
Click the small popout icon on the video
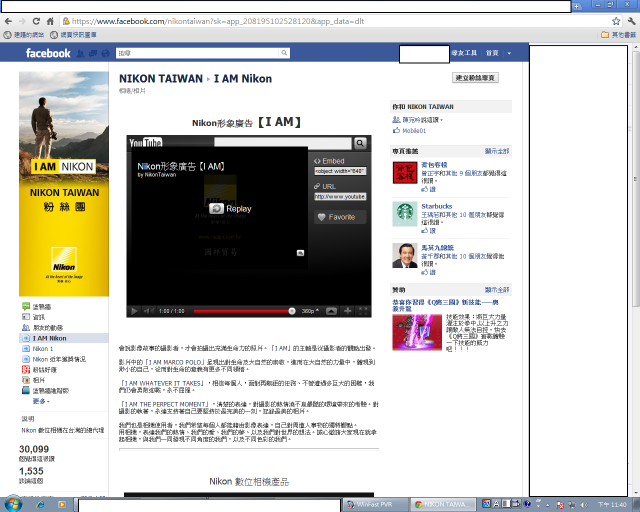[300, 253]
